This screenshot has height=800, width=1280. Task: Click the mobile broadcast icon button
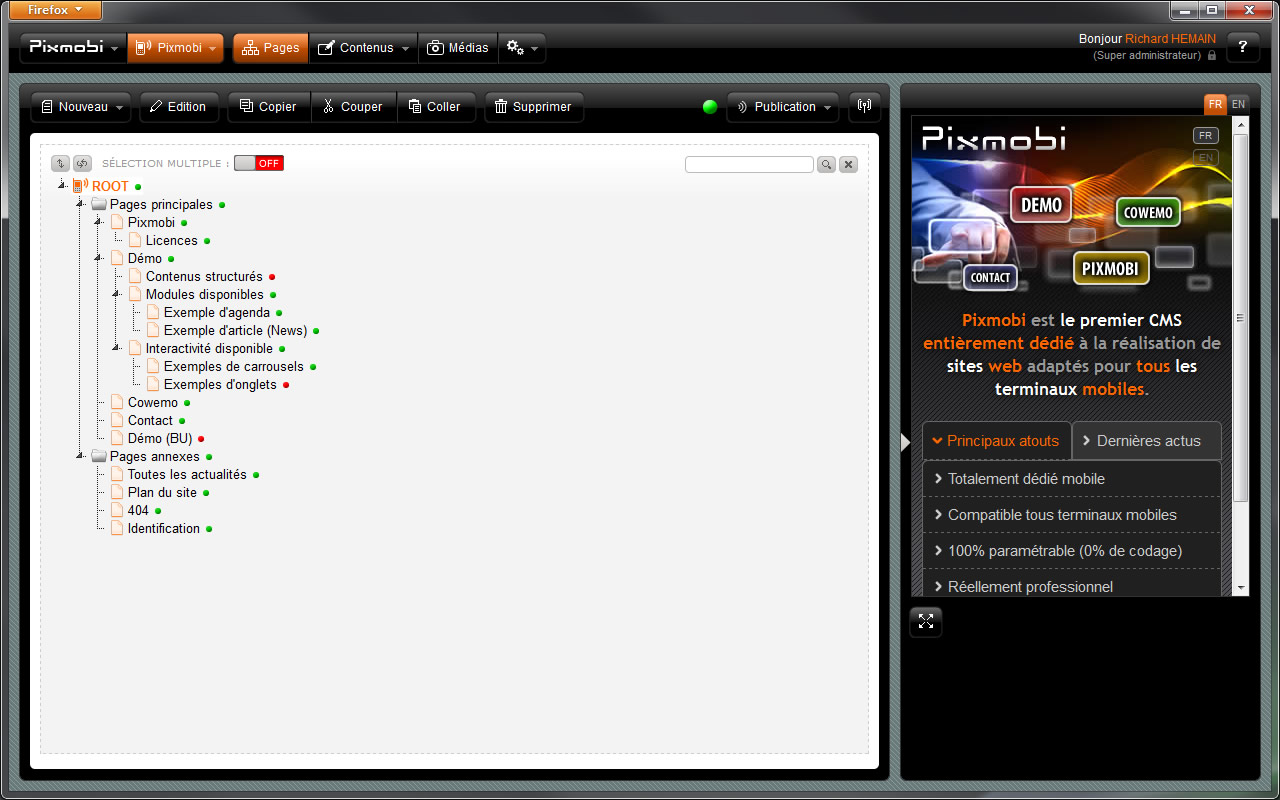click(x=865, y=107)
